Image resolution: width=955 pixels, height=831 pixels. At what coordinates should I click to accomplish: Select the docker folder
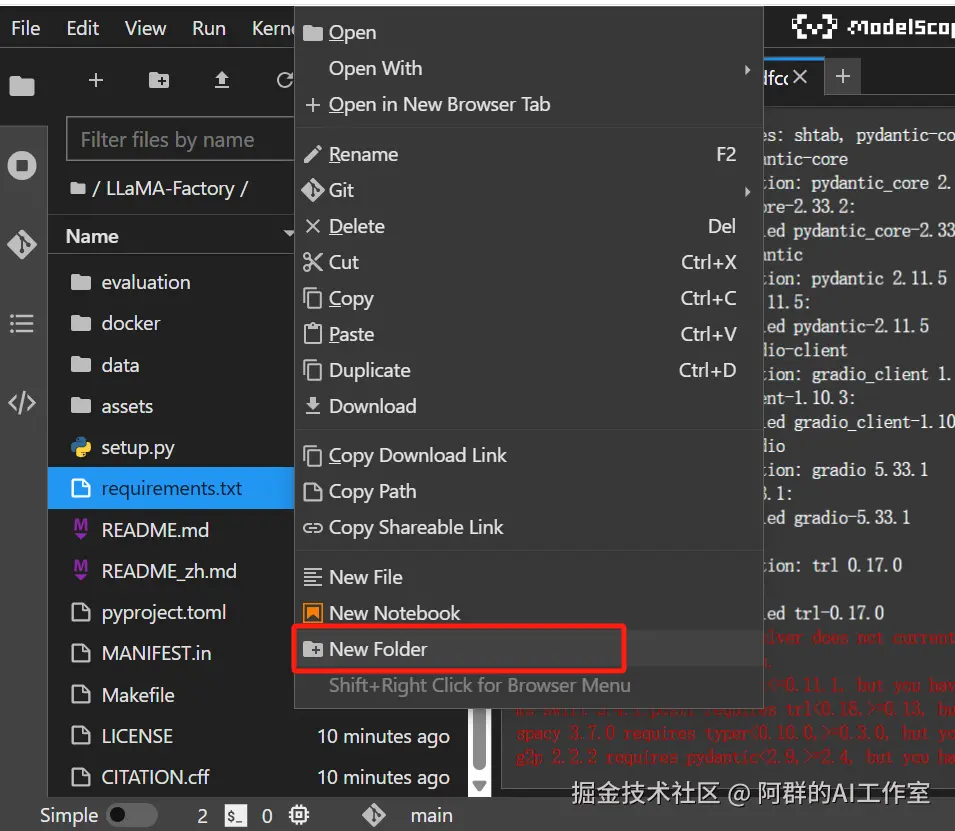[x=171, y=324]
